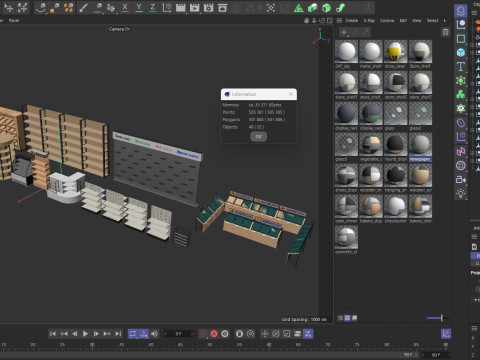Viewport: 480px width, 360px height.
Task: Open Render to Picture Viewer icon
Action: tap(195, 7)
